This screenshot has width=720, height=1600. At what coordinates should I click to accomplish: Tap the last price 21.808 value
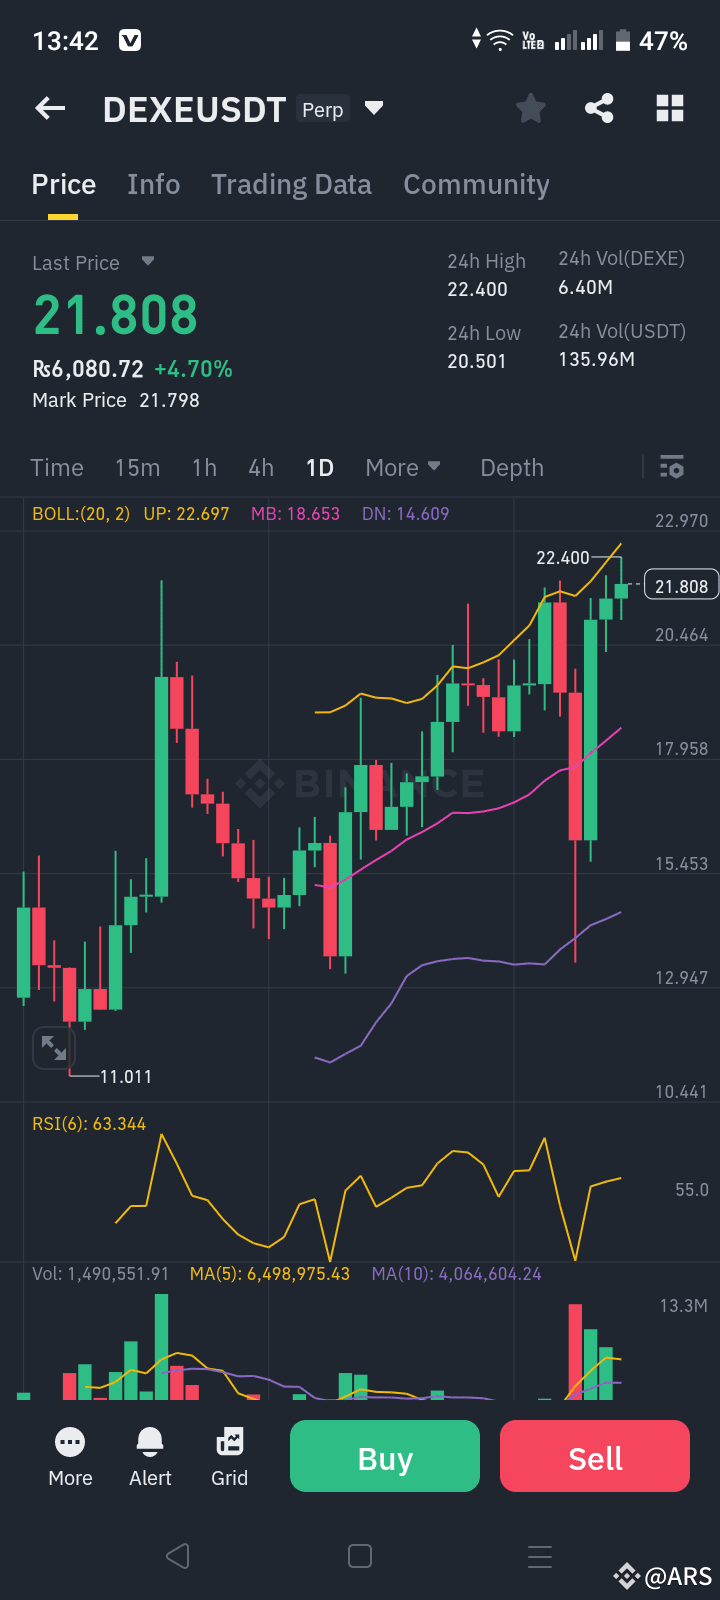point(116,314)
